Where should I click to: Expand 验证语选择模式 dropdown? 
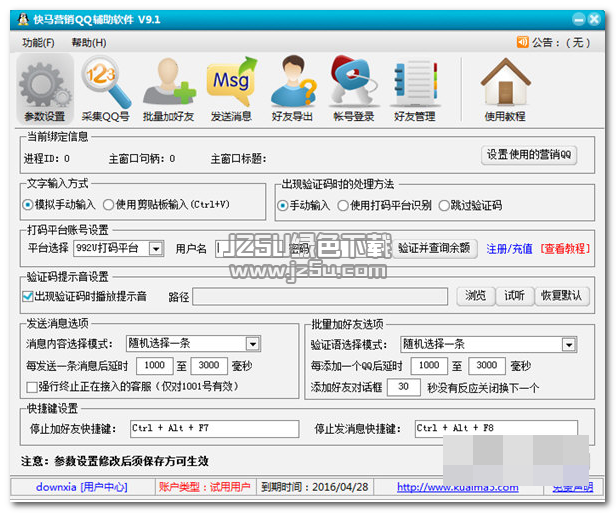coord(569,345)
